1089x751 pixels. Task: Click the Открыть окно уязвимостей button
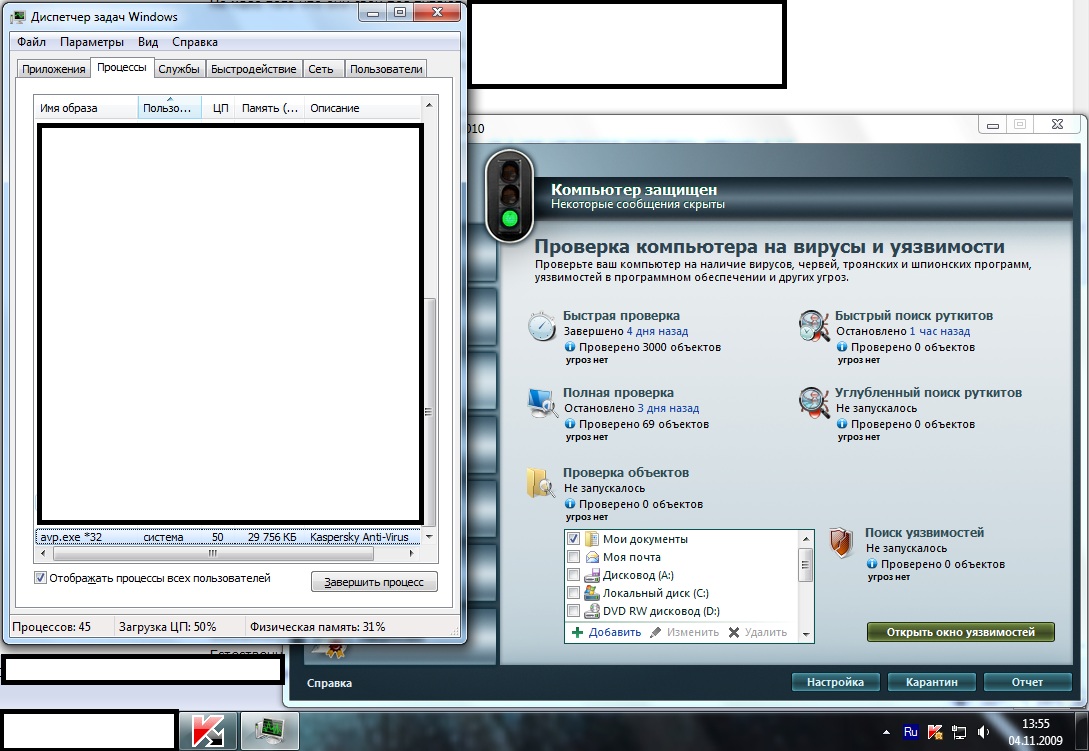coord(961,632)
